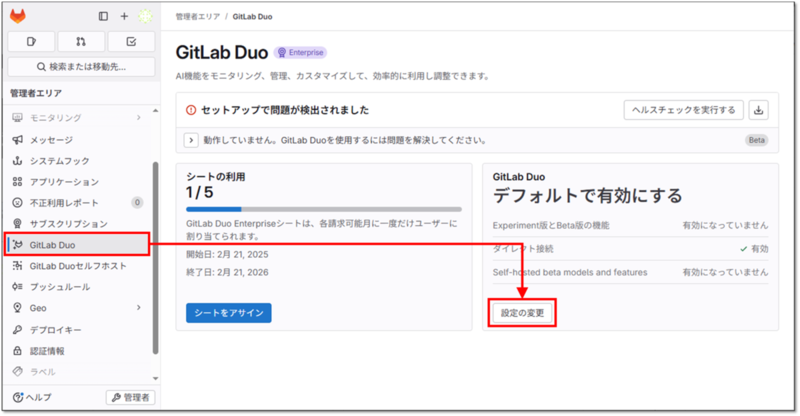800x416 pixels.
Task: Open GitLab Duoセルフホスト in sidebar
Action: pyautogui.click(x=77, y=265)
